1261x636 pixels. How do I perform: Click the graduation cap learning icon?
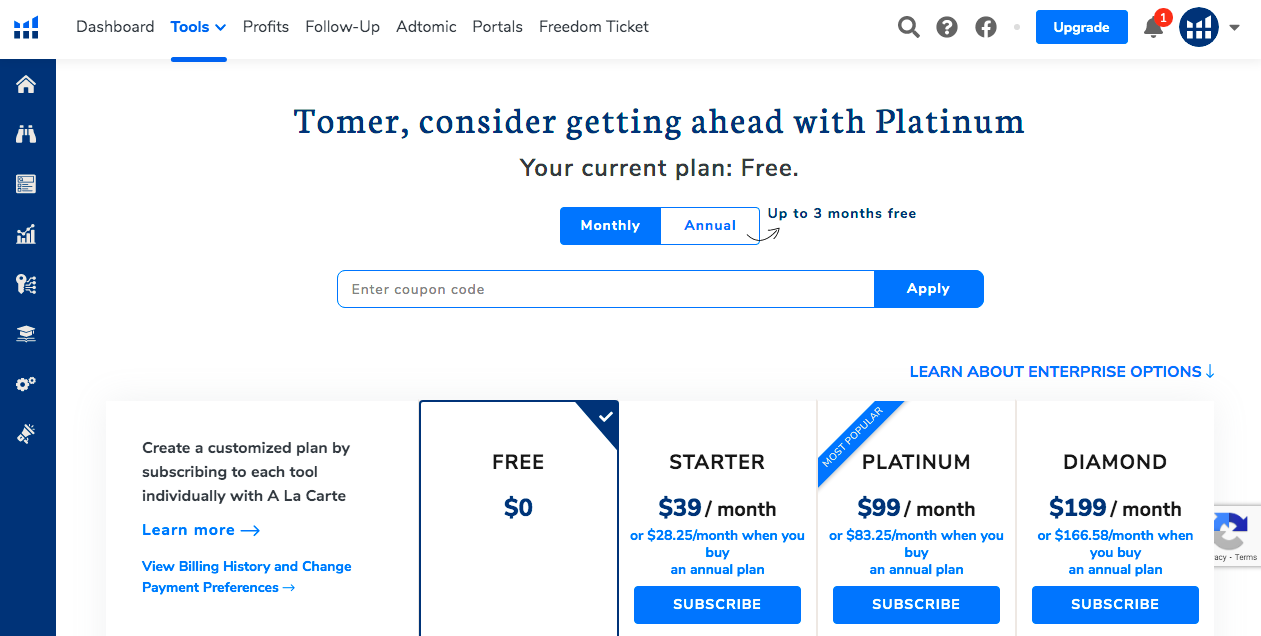pyautogui.click(x=26, y=335)
